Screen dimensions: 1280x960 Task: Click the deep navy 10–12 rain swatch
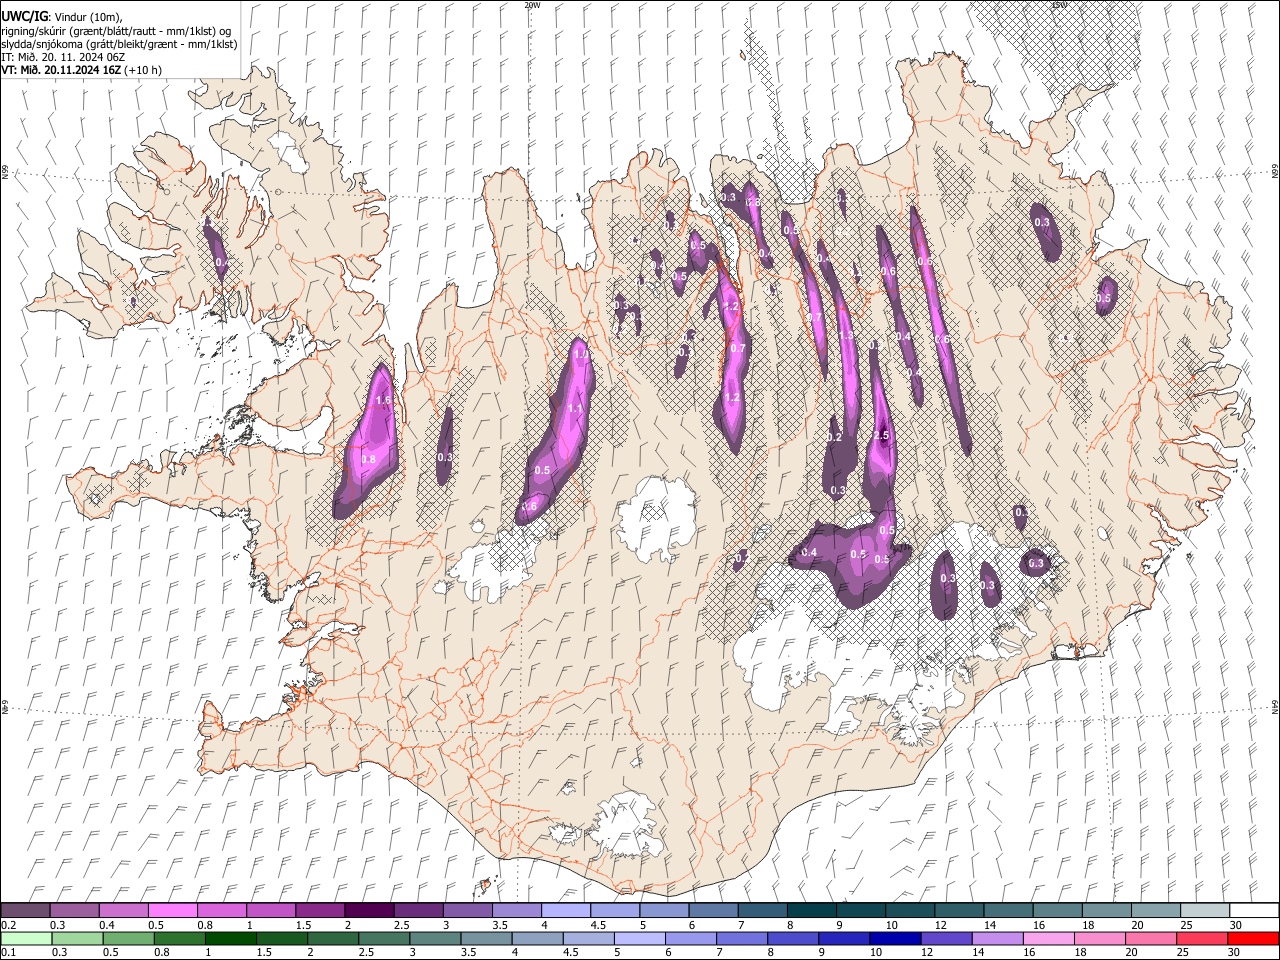pos(895,938)
